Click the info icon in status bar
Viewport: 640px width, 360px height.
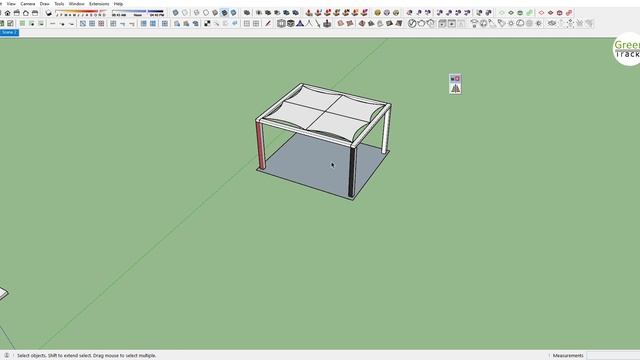pyautogui.click(x=7, y=356)
